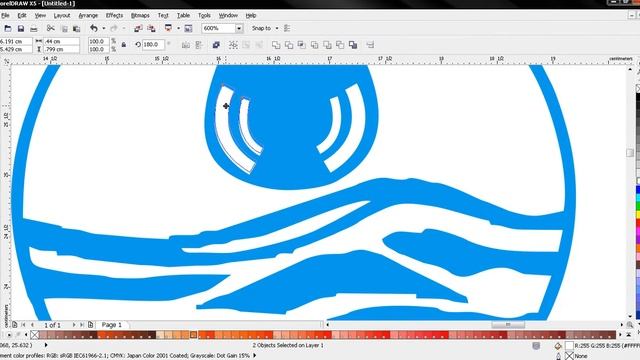Click the rotation angle 180.0 field
This screenshot has height=360, width=640.
[153, 44]
